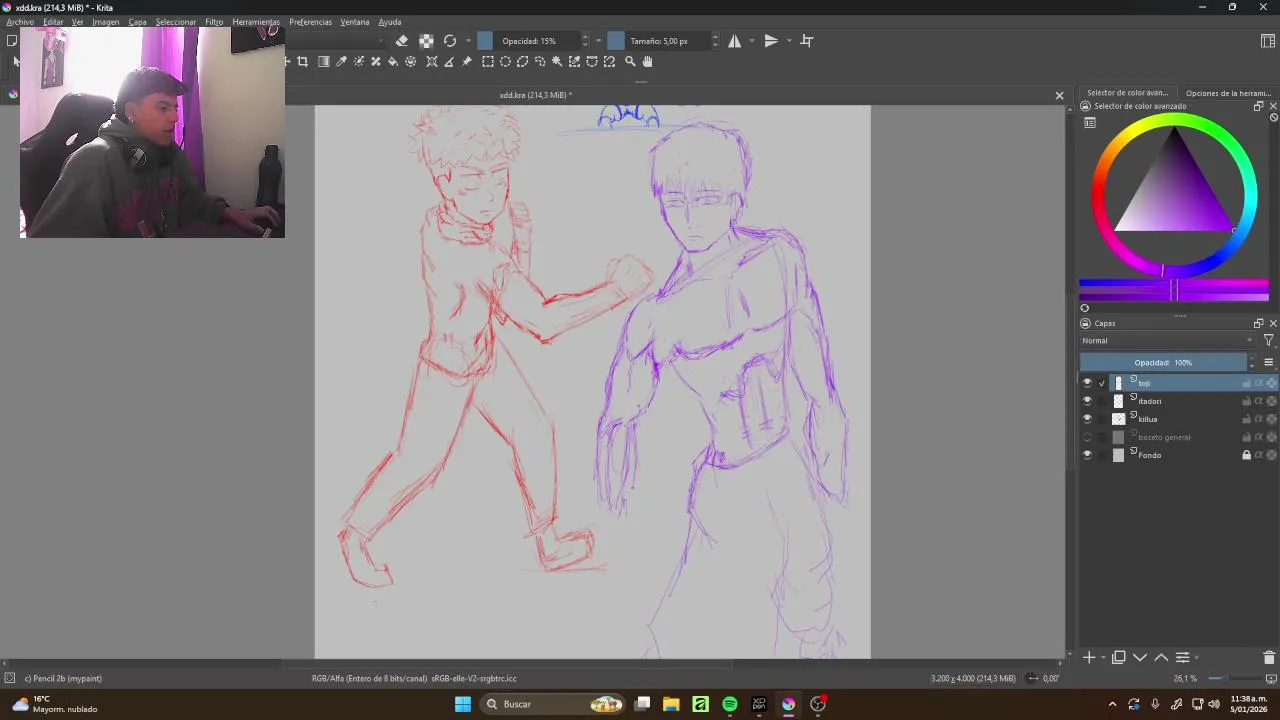Open the layer filter funnel dropdown
The height and width of the screenshot is (720, 1280).
coord(1269,341)
